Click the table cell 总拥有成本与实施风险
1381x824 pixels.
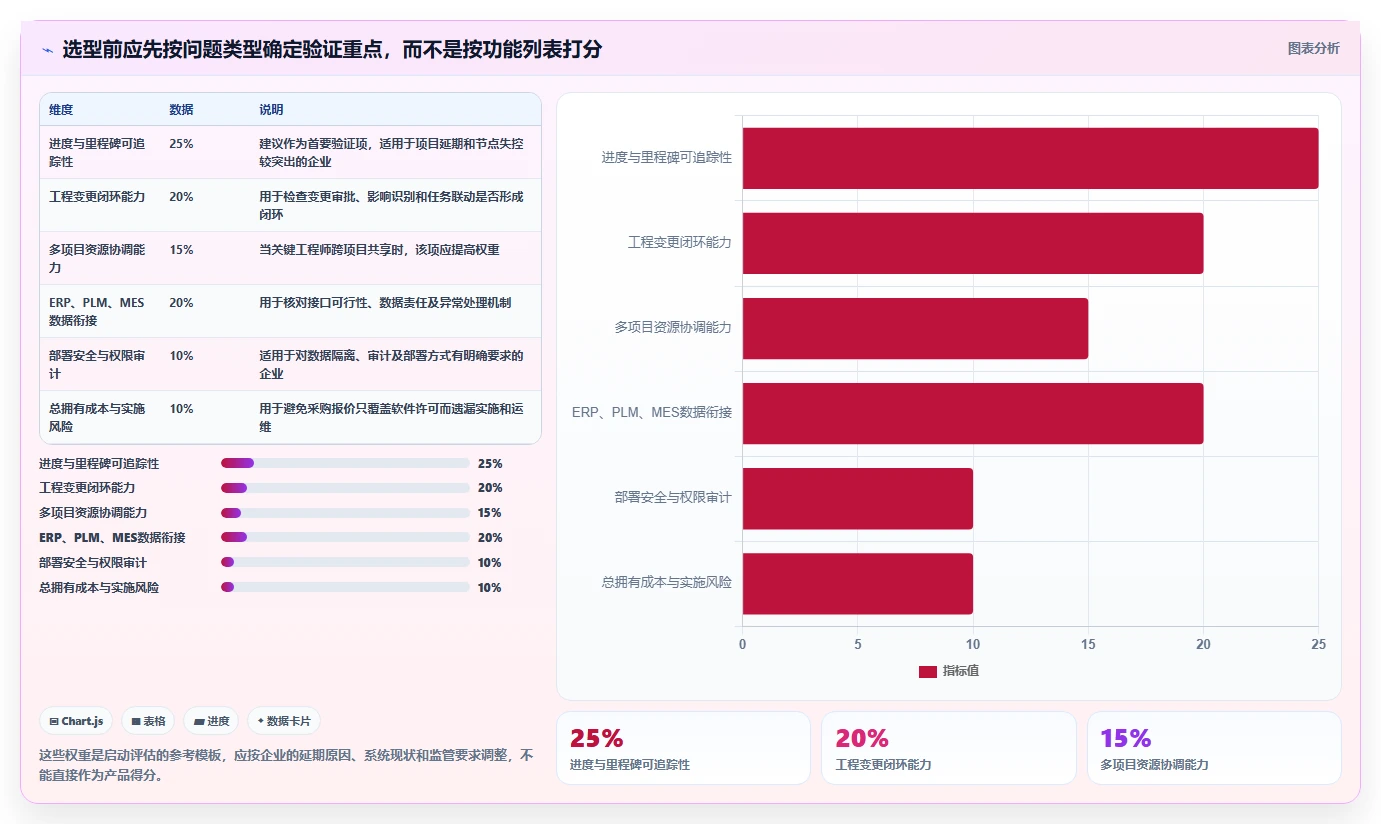98,417
